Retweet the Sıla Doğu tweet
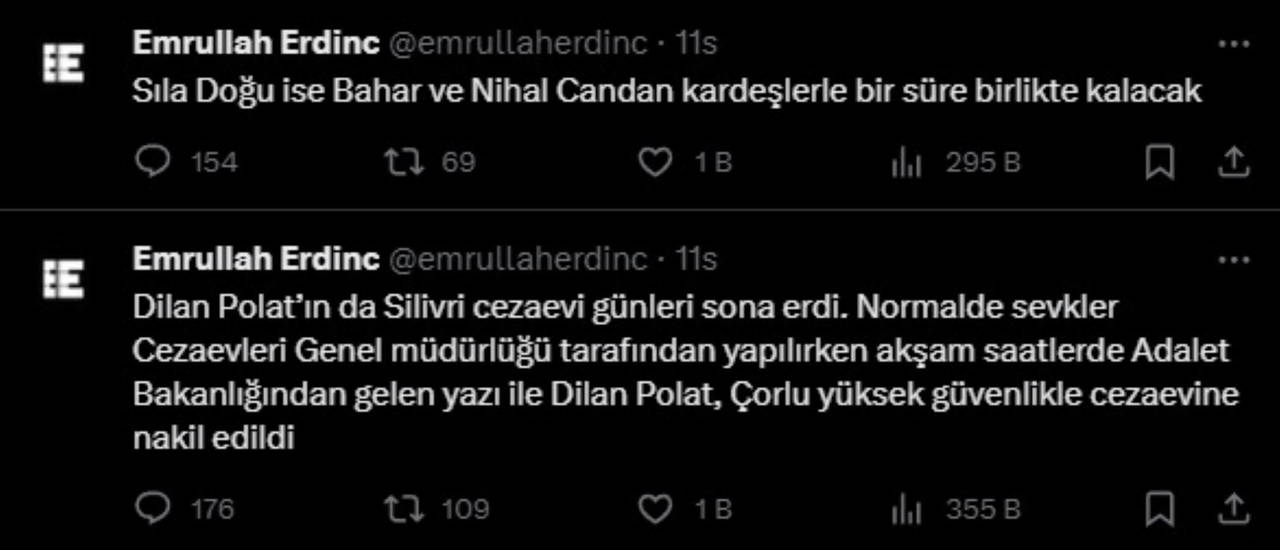The width and height of the screenshot is (1280, 550). coord(404,162)
